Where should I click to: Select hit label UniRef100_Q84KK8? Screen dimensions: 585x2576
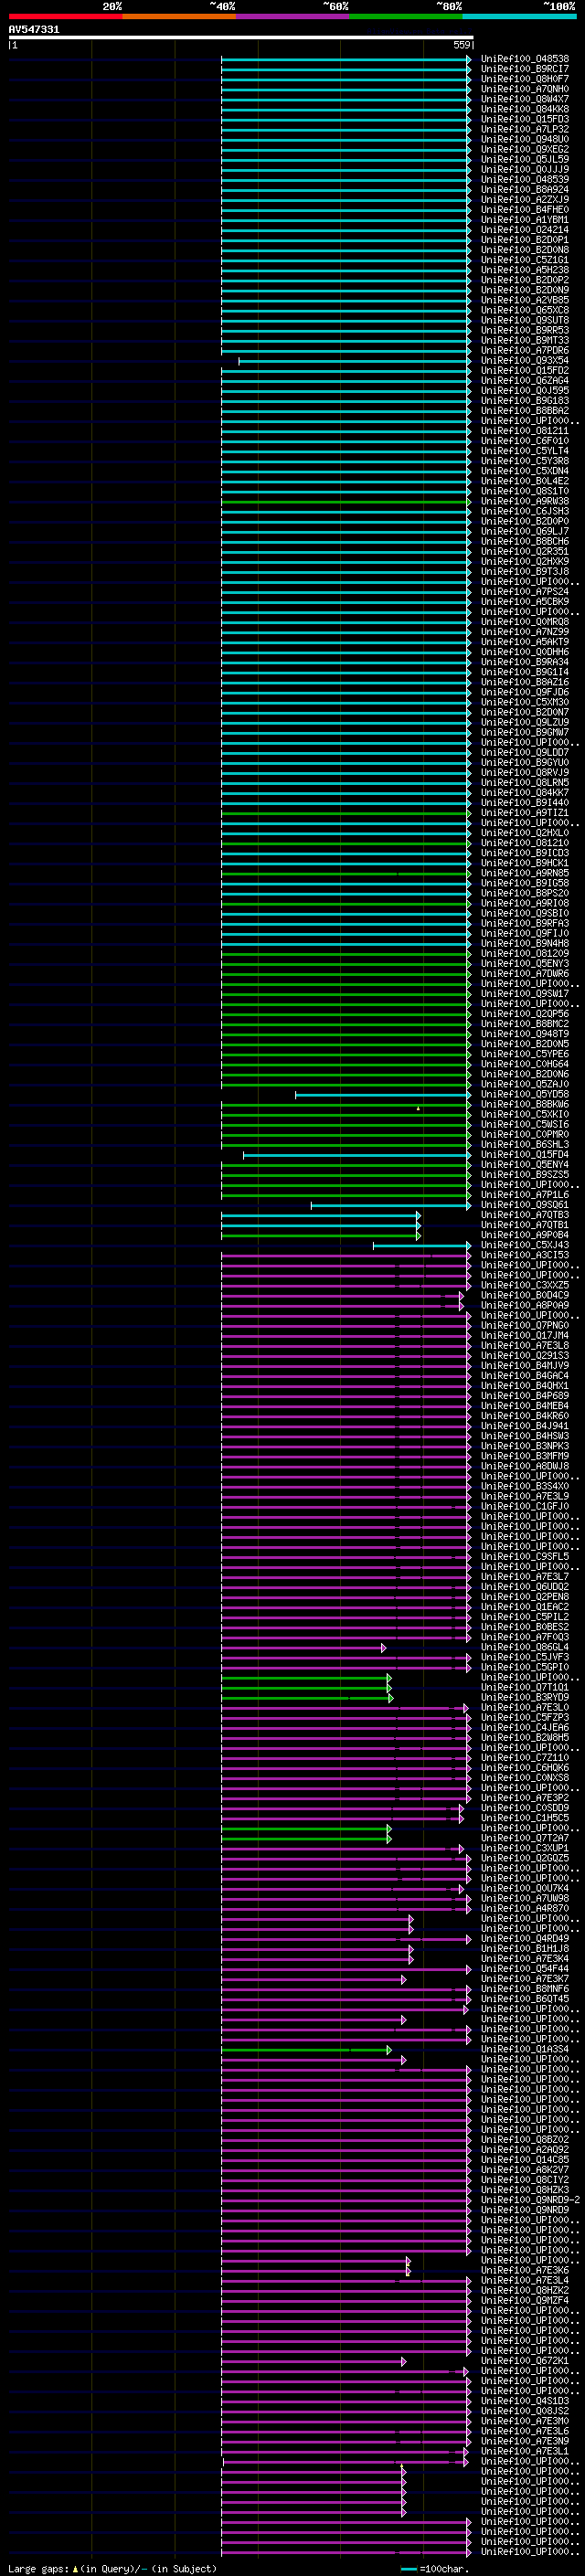pos(525,109)
